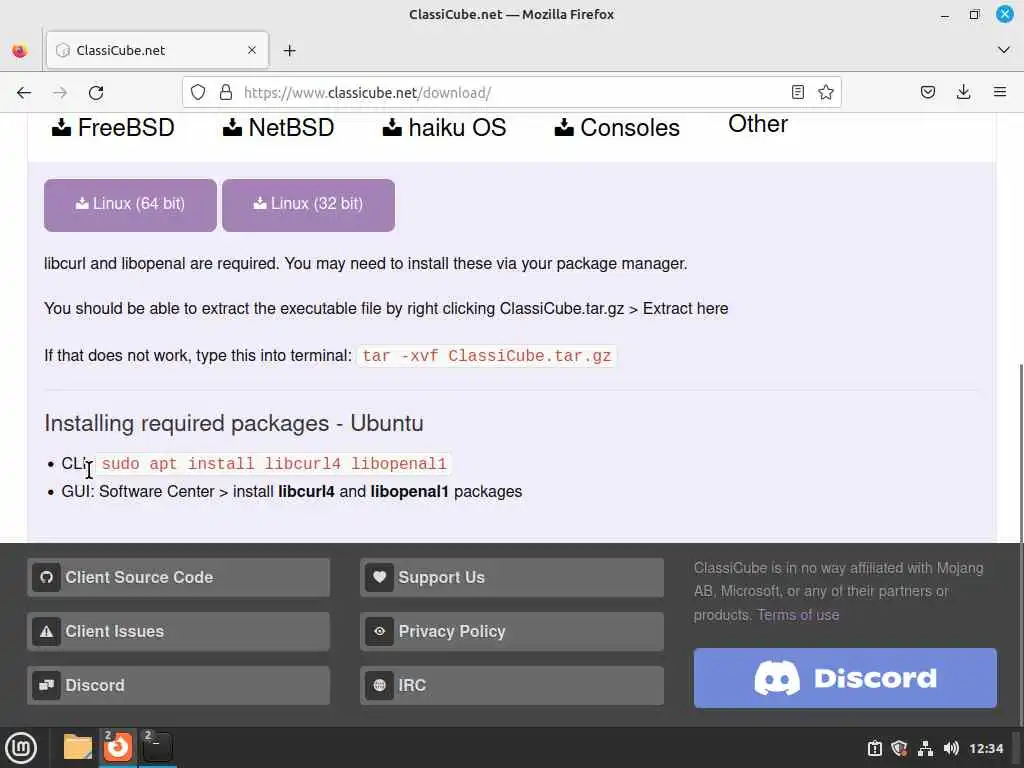Switch to the haiku OS download tab
This screenshot has width=1024, height=768.
(x=444, y=127)
